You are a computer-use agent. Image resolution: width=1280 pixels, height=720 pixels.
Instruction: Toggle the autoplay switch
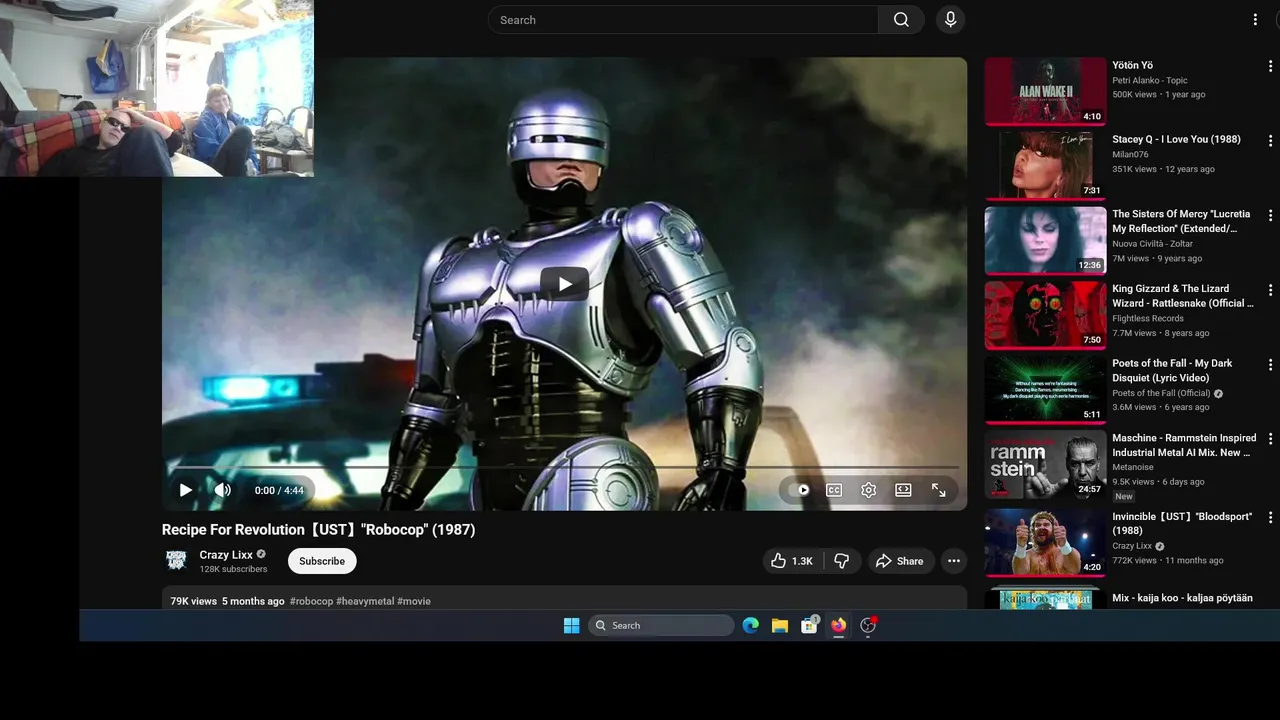(x=799, y=490)
